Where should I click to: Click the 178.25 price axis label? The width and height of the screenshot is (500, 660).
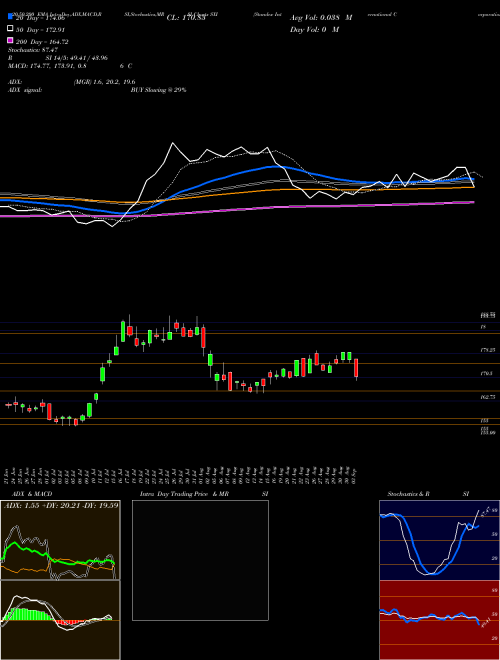[488, 350]
